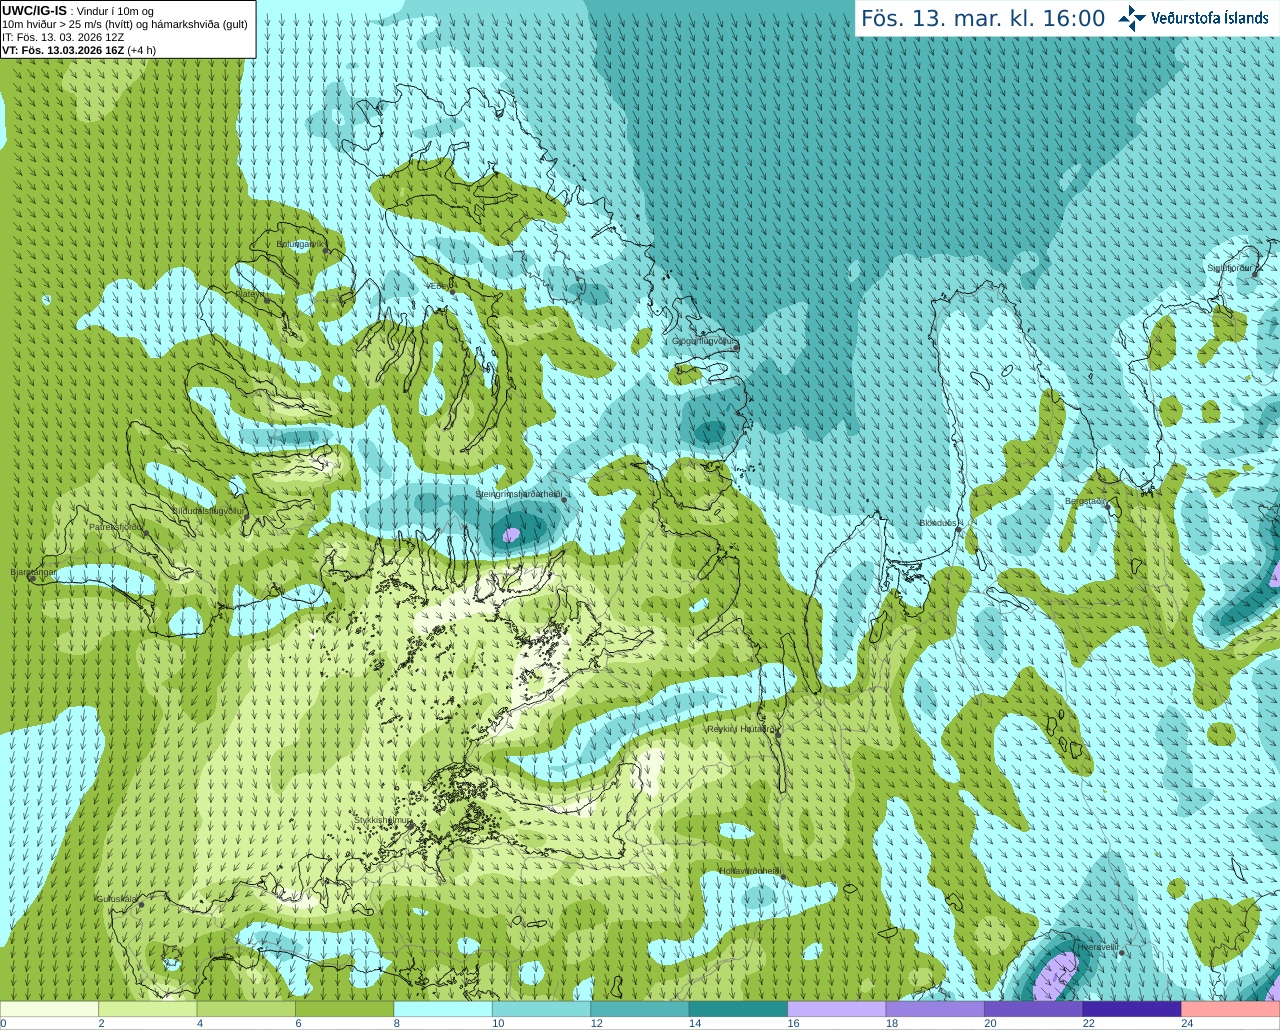Click the Blönduós station dot

pyautogui.click(x=958, y=530)
